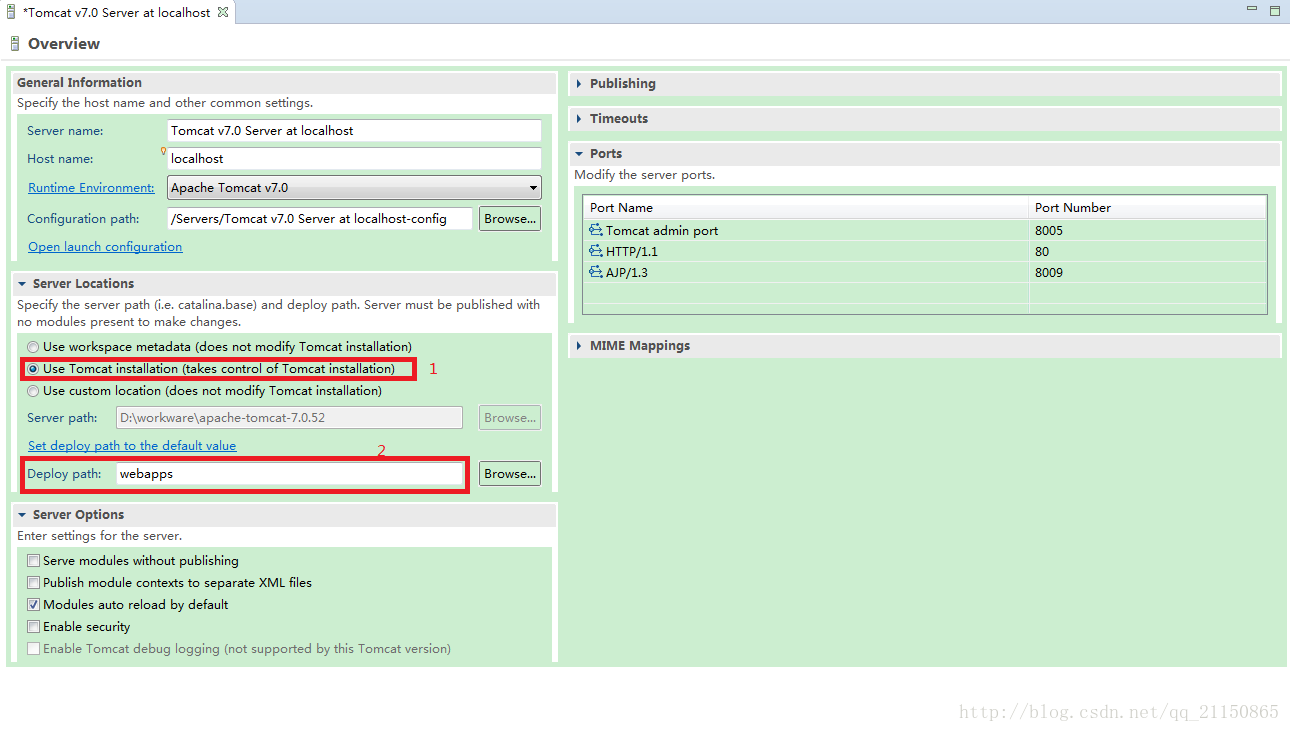Select Use workspace metadata option

pos(34,347)
